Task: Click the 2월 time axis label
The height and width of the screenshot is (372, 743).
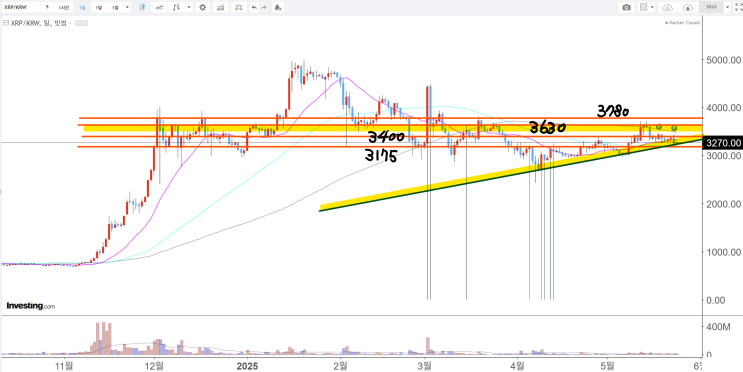Action: tap(340, 366)
